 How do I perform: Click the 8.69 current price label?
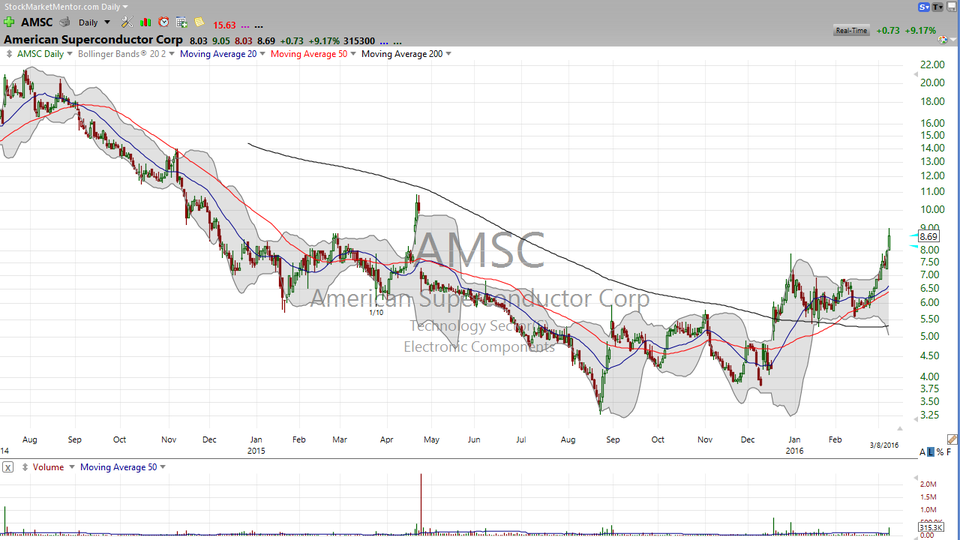click(x=929, y=236)
